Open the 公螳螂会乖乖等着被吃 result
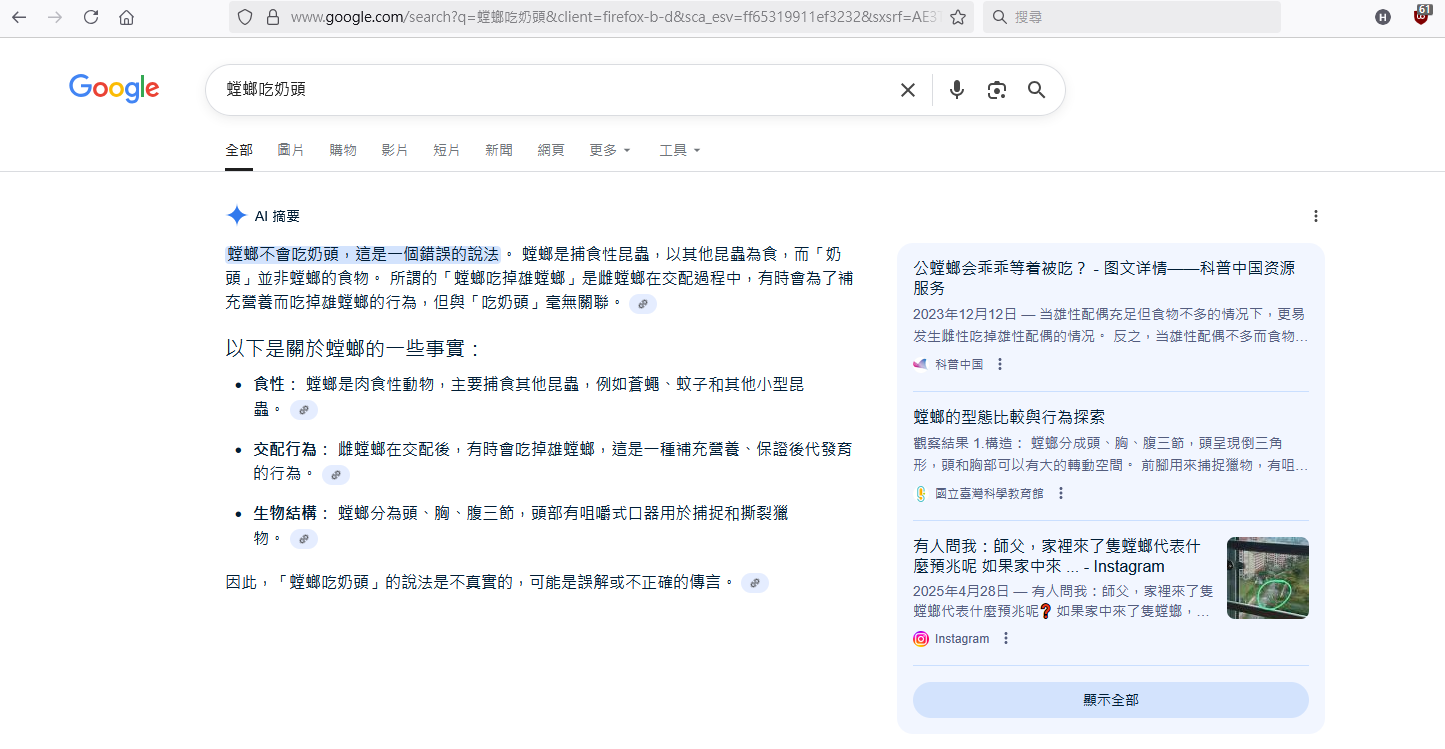 [1104, 278]
